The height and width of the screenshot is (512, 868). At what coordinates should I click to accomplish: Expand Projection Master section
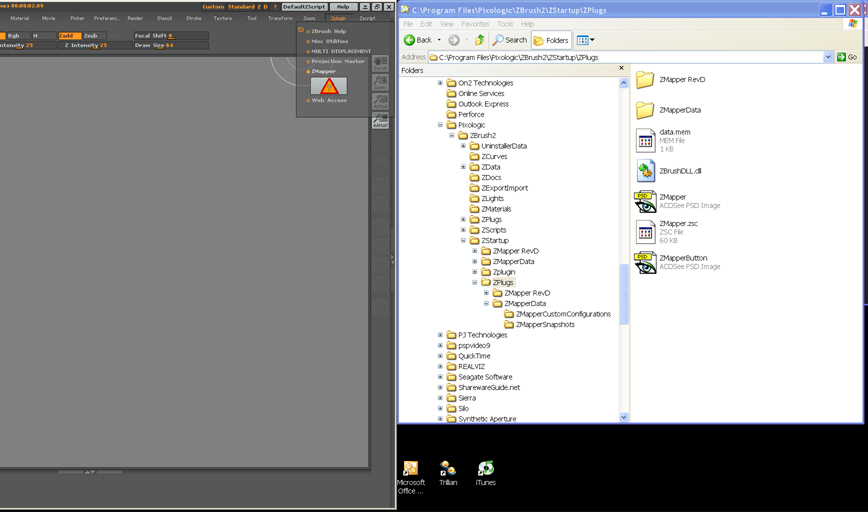[336, 61]
